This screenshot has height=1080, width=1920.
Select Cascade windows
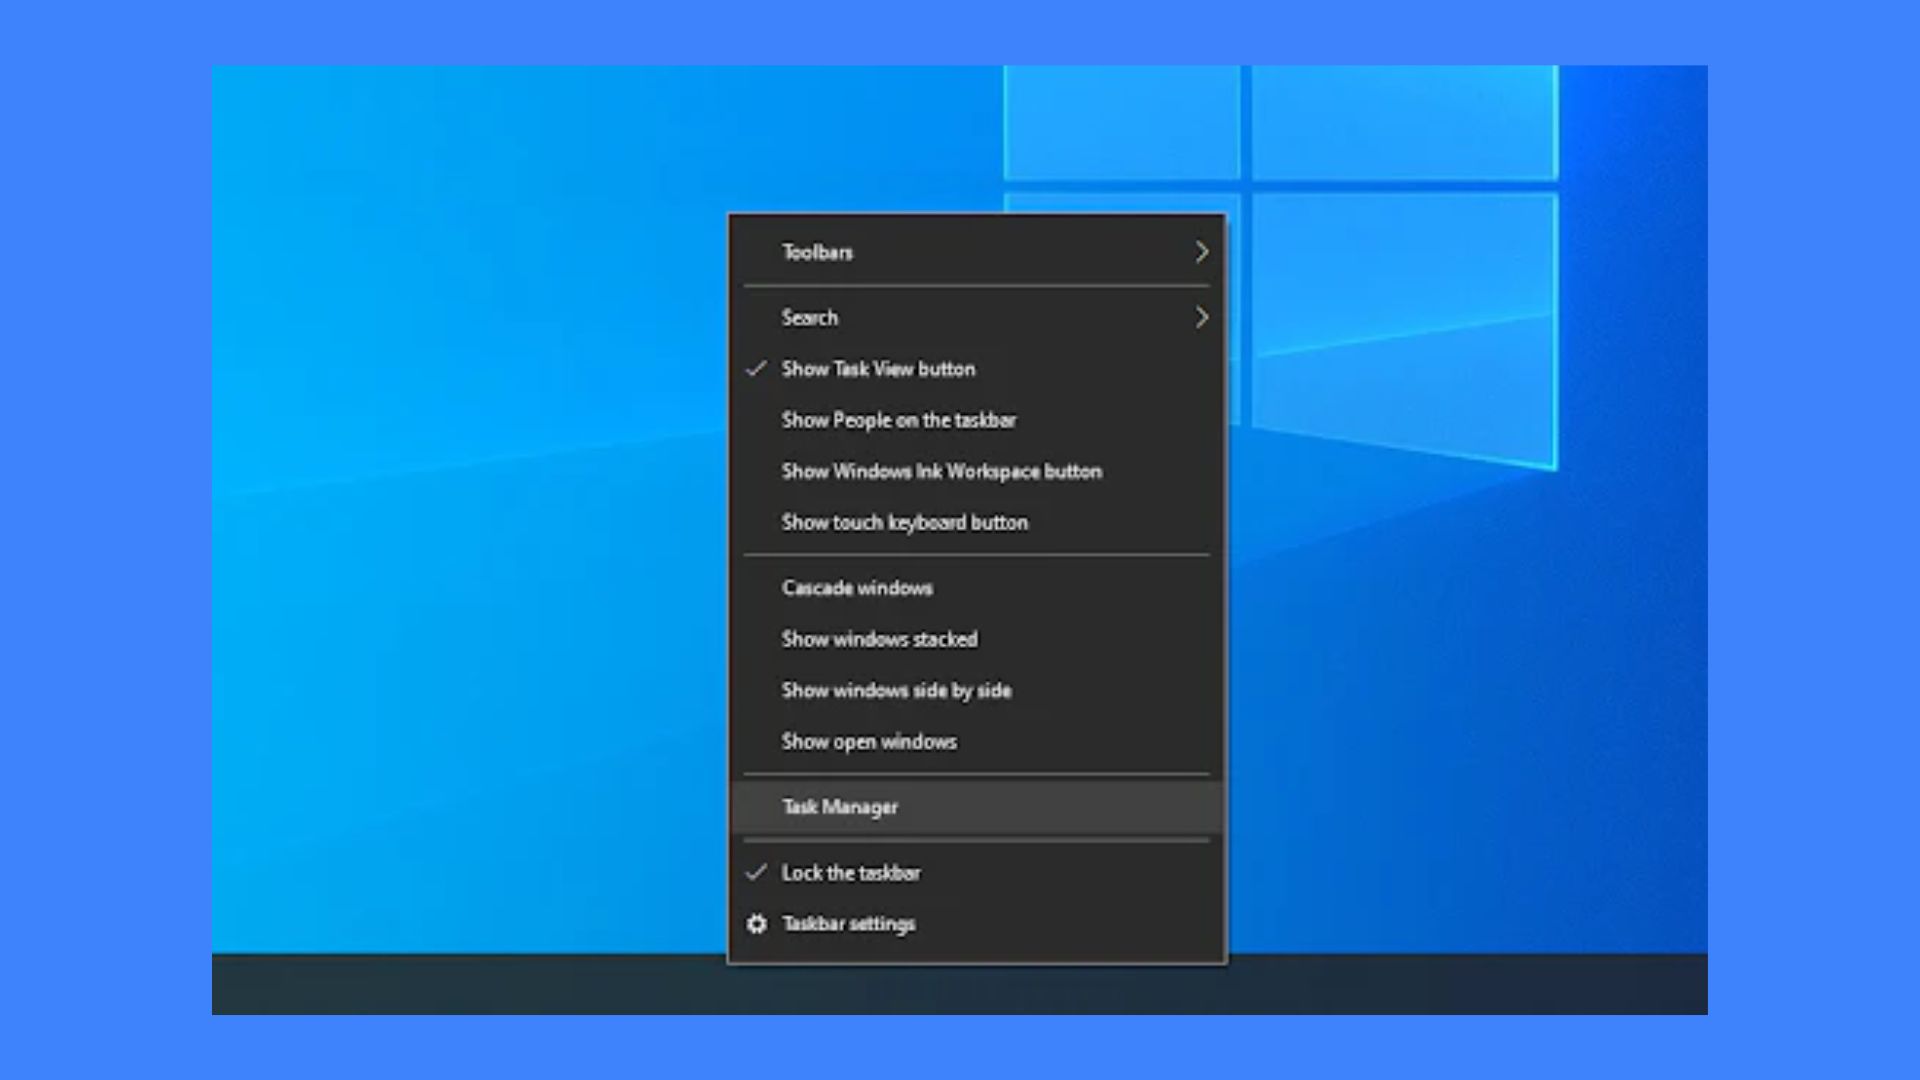[x=977, y=588]
